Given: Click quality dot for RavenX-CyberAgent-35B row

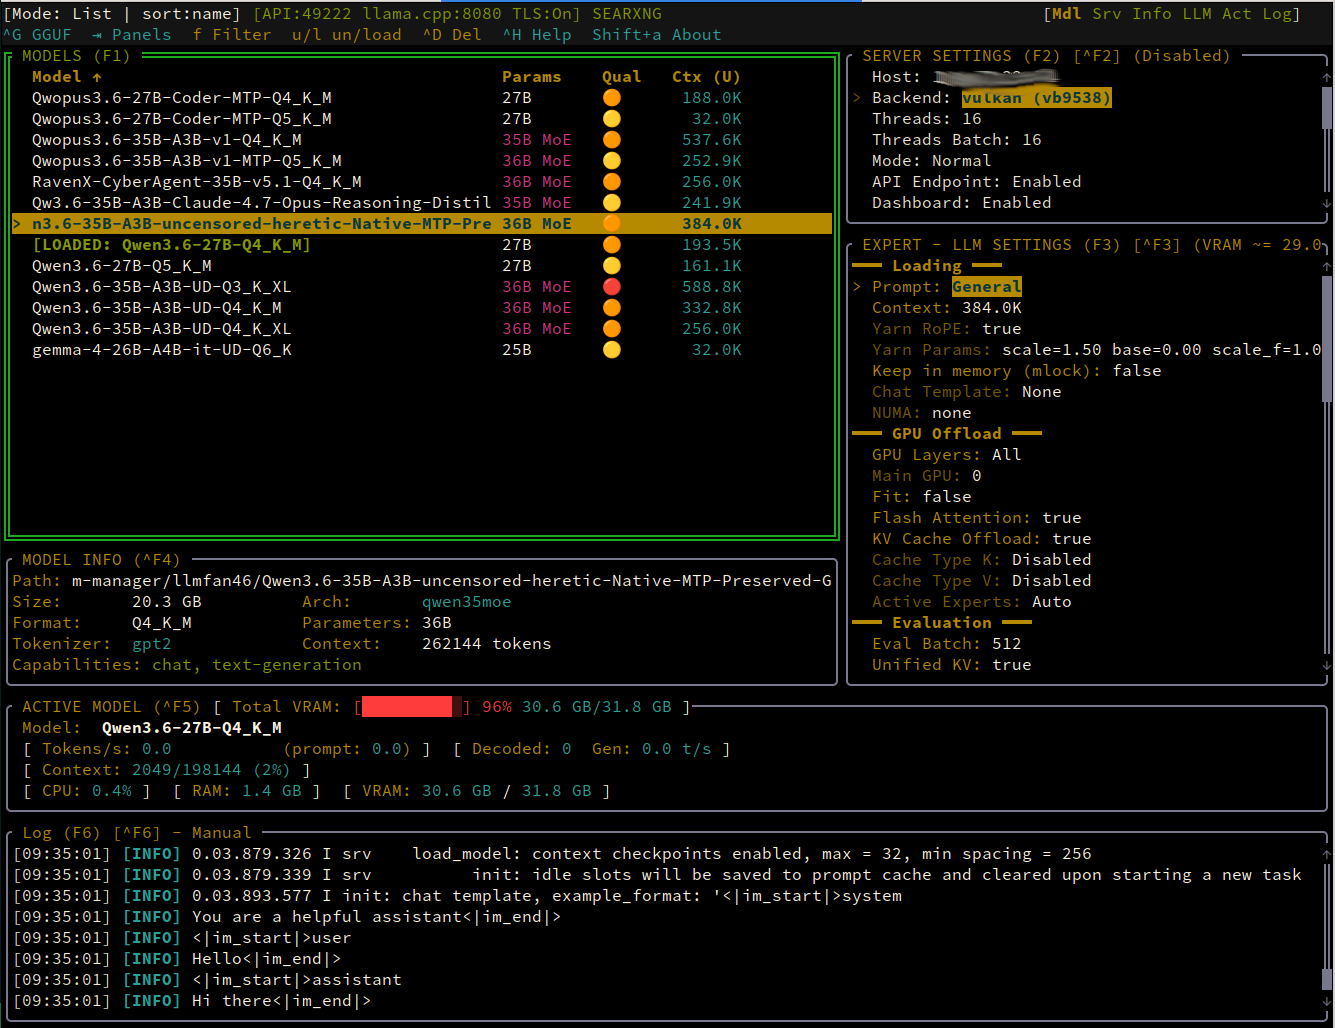Looking at the screenshot, I should 611,182.
